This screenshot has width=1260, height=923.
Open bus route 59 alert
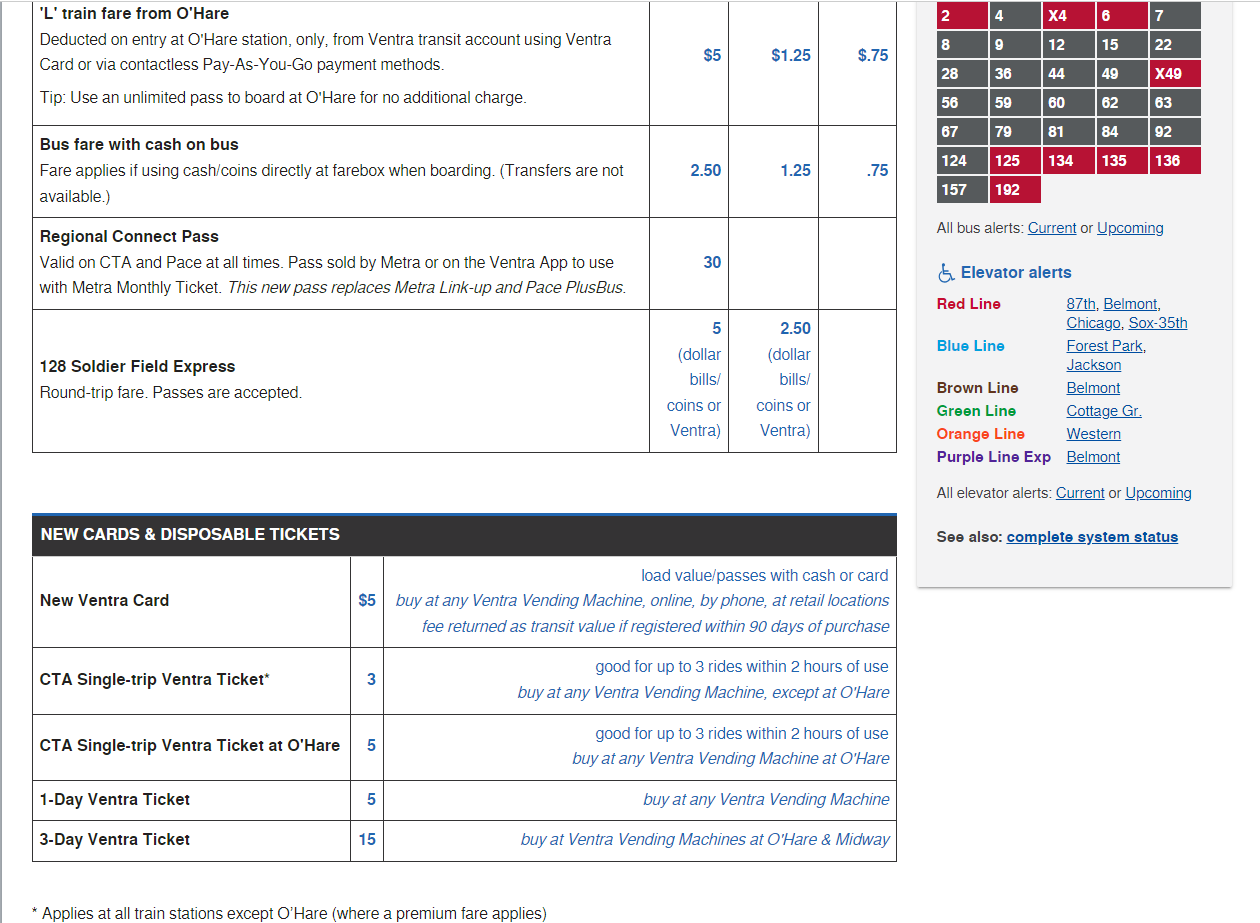coord(1015,103)
